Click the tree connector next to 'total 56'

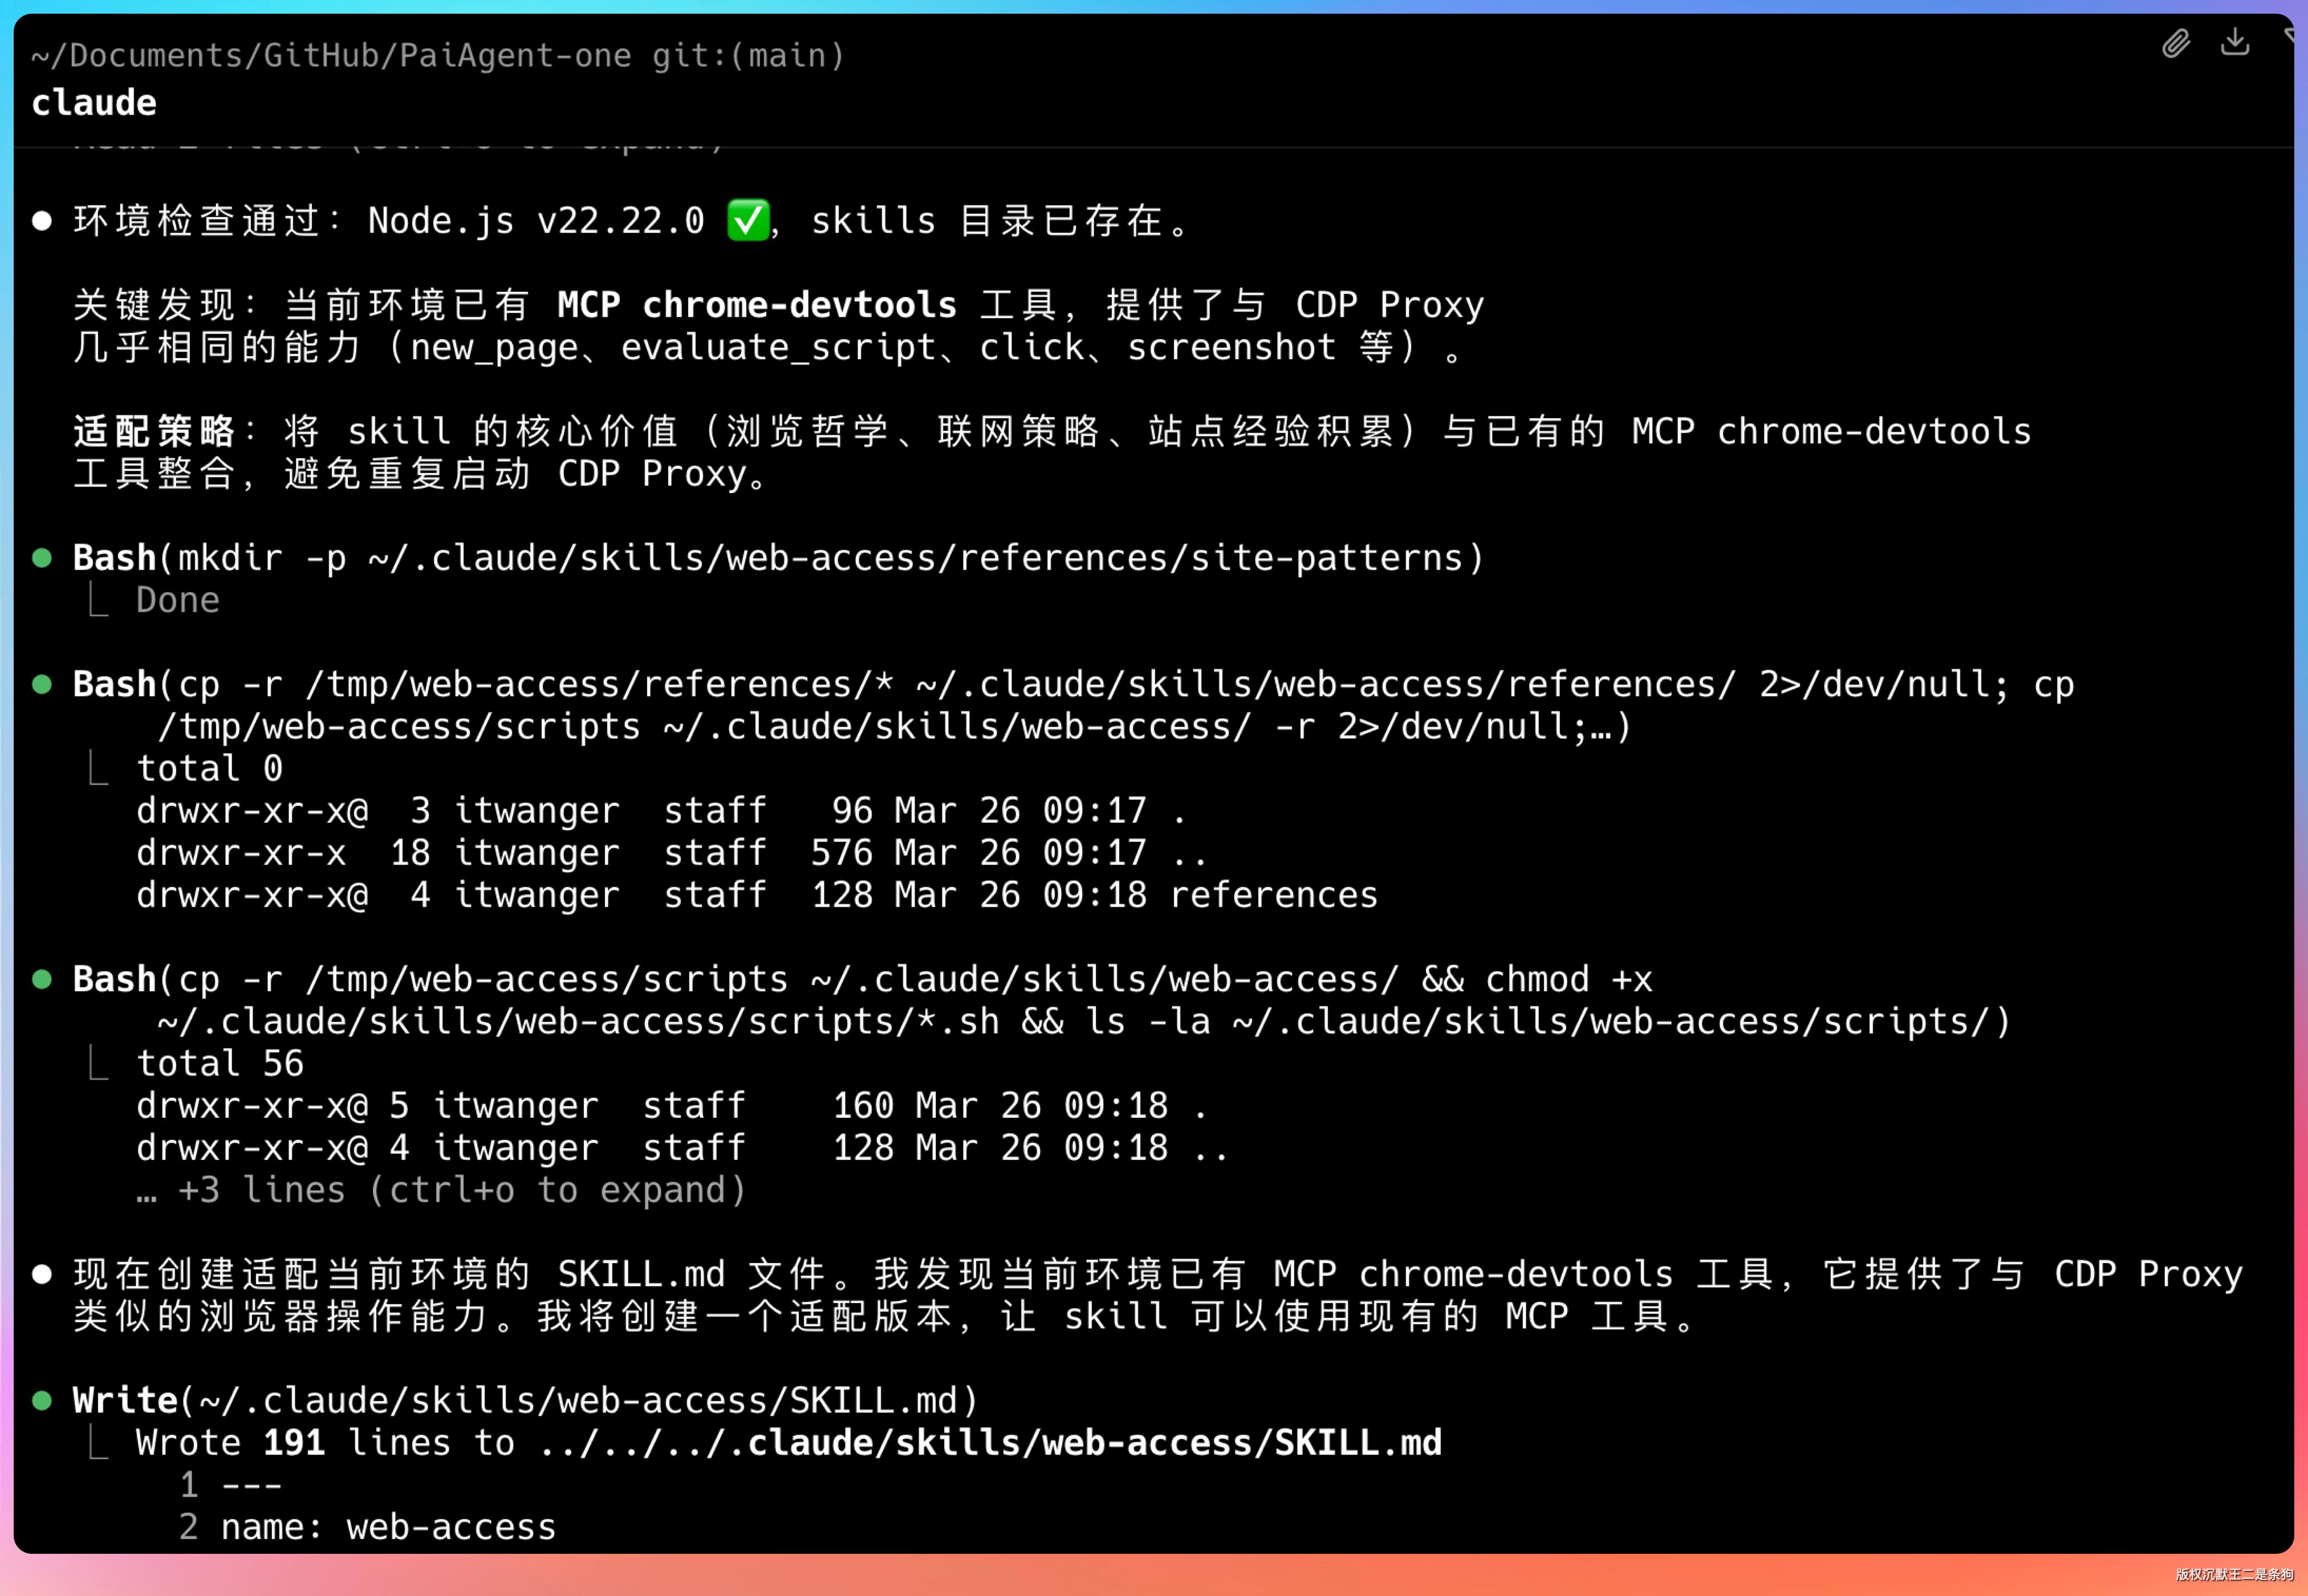(x=98, y=1063)
